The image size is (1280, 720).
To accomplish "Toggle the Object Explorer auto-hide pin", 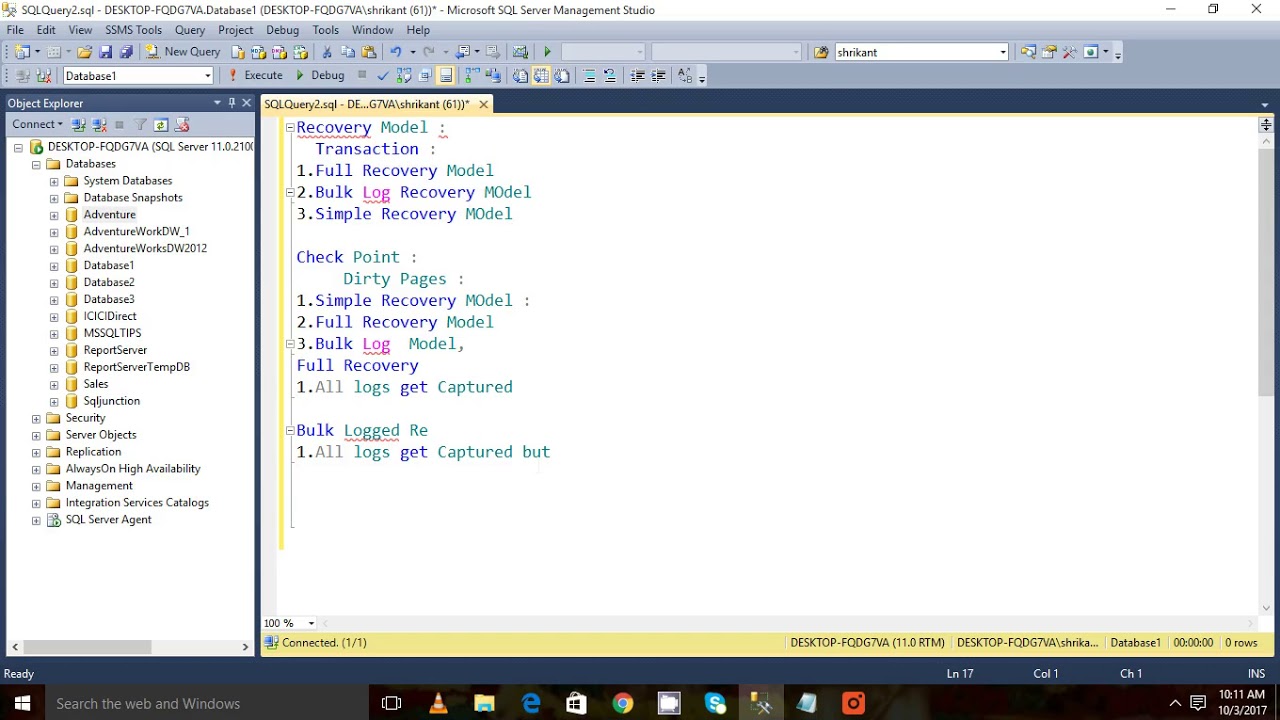I will tap(231, 103).
